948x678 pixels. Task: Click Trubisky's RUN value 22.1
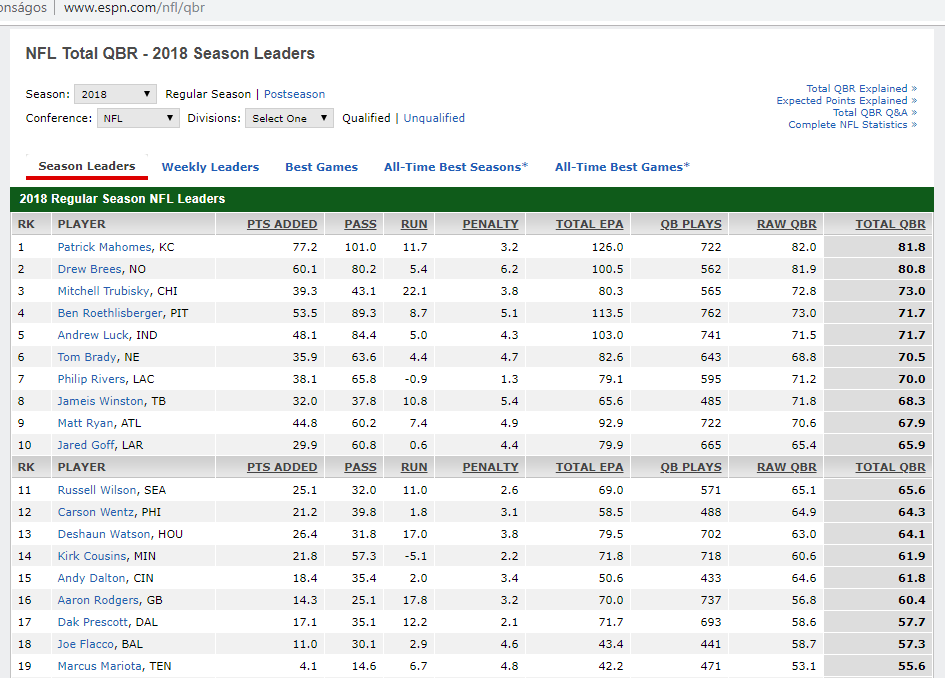click(415, 291)
